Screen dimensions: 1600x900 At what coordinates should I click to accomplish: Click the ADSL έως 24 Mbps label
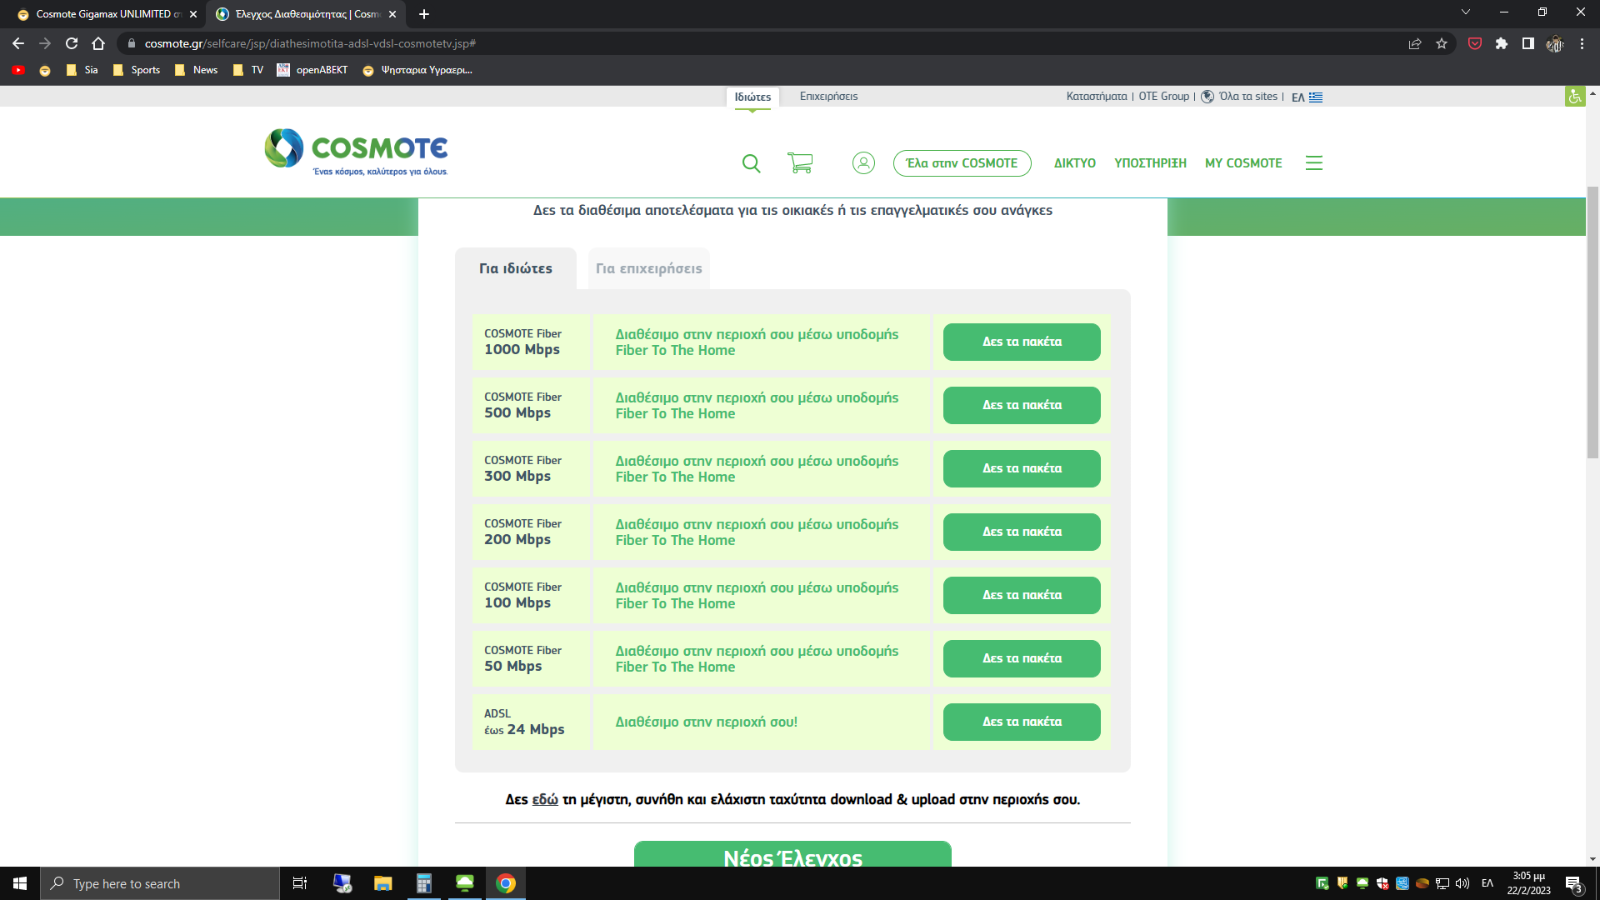(x=524, y=722)
